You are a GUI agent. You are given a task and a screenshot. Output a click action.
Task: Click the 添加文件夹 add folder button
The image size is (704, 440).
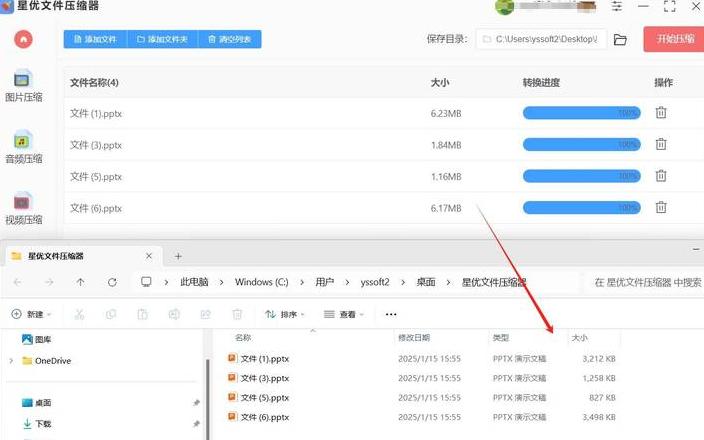point(163,40)
